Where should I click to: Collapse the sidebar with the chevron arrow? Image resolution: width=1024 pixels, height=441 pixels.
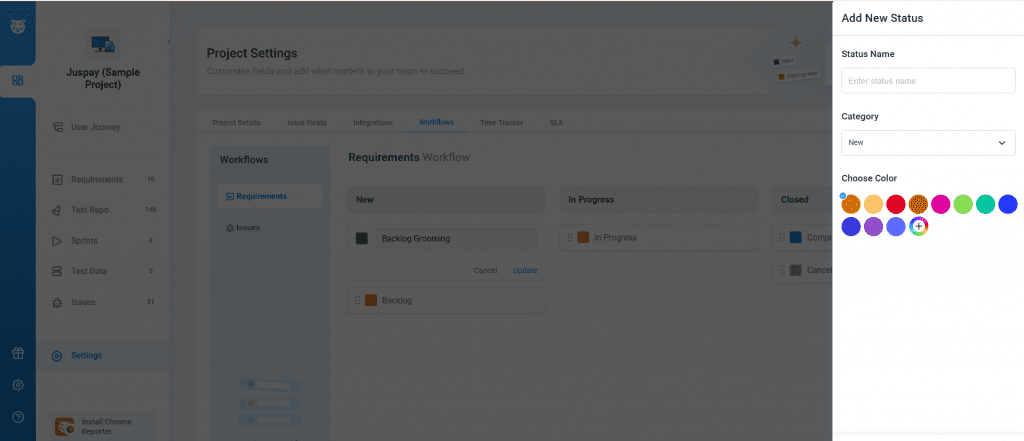tap(169, 41)
